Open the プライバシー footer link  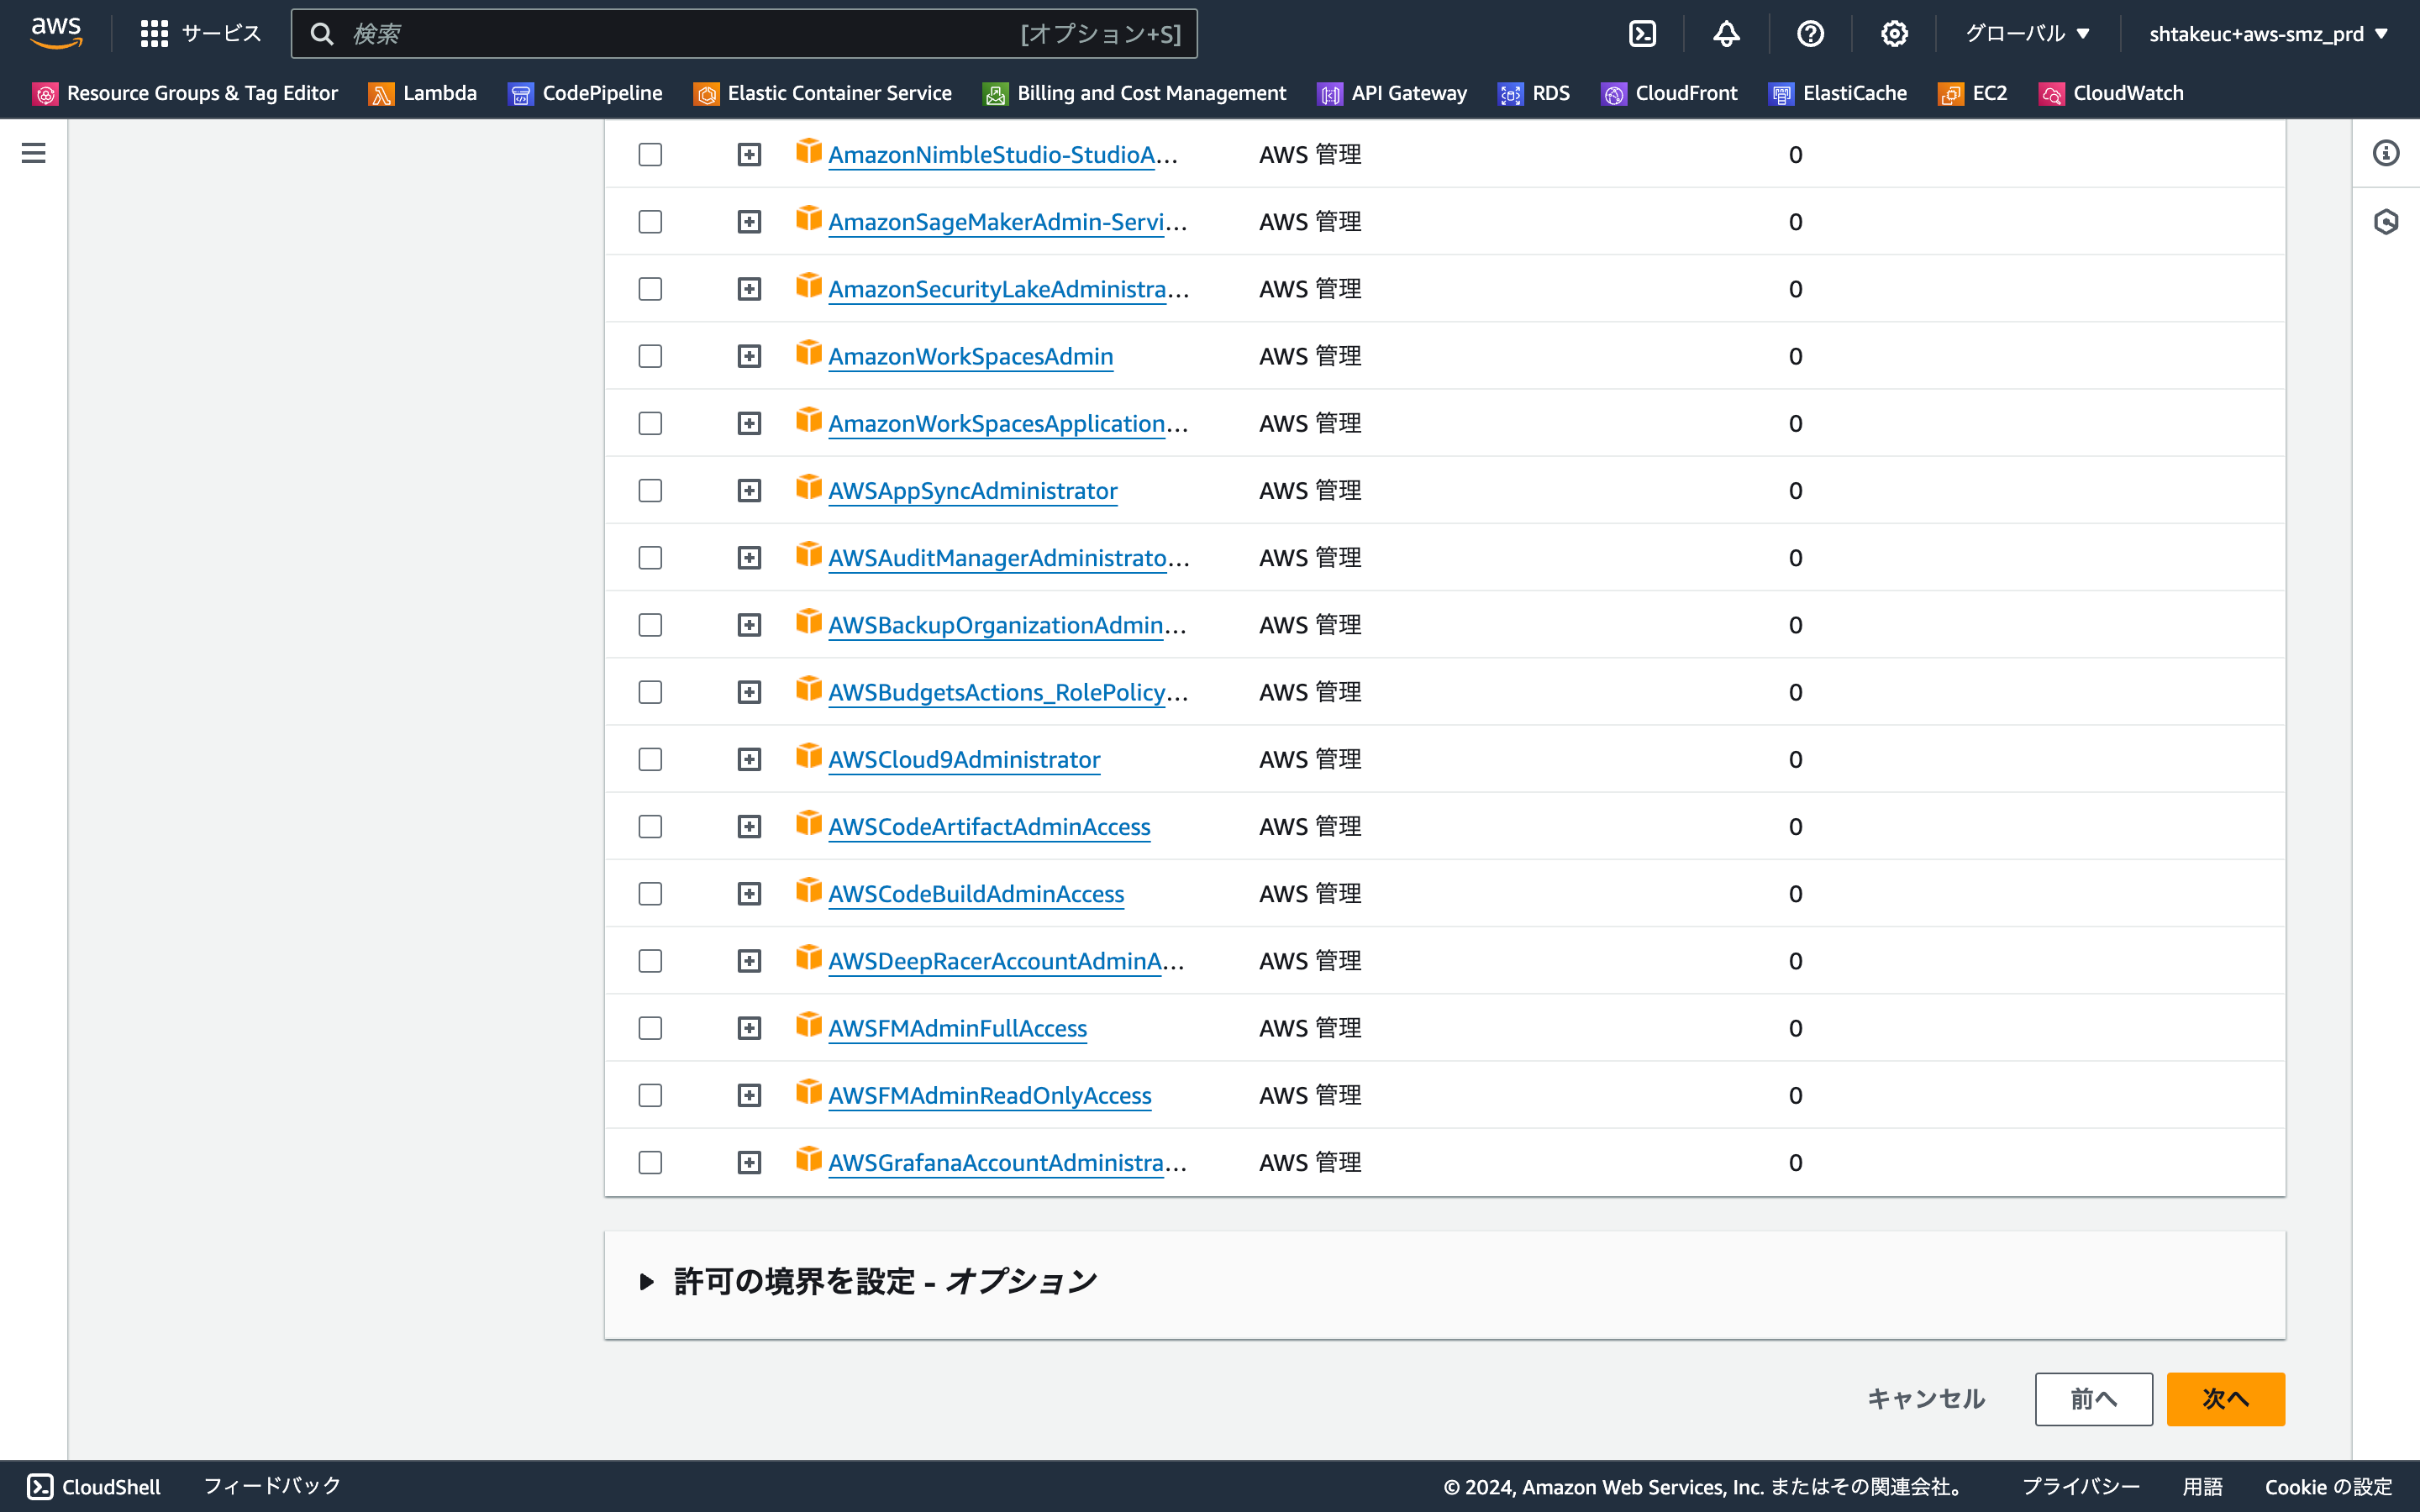[2081, 1487]
